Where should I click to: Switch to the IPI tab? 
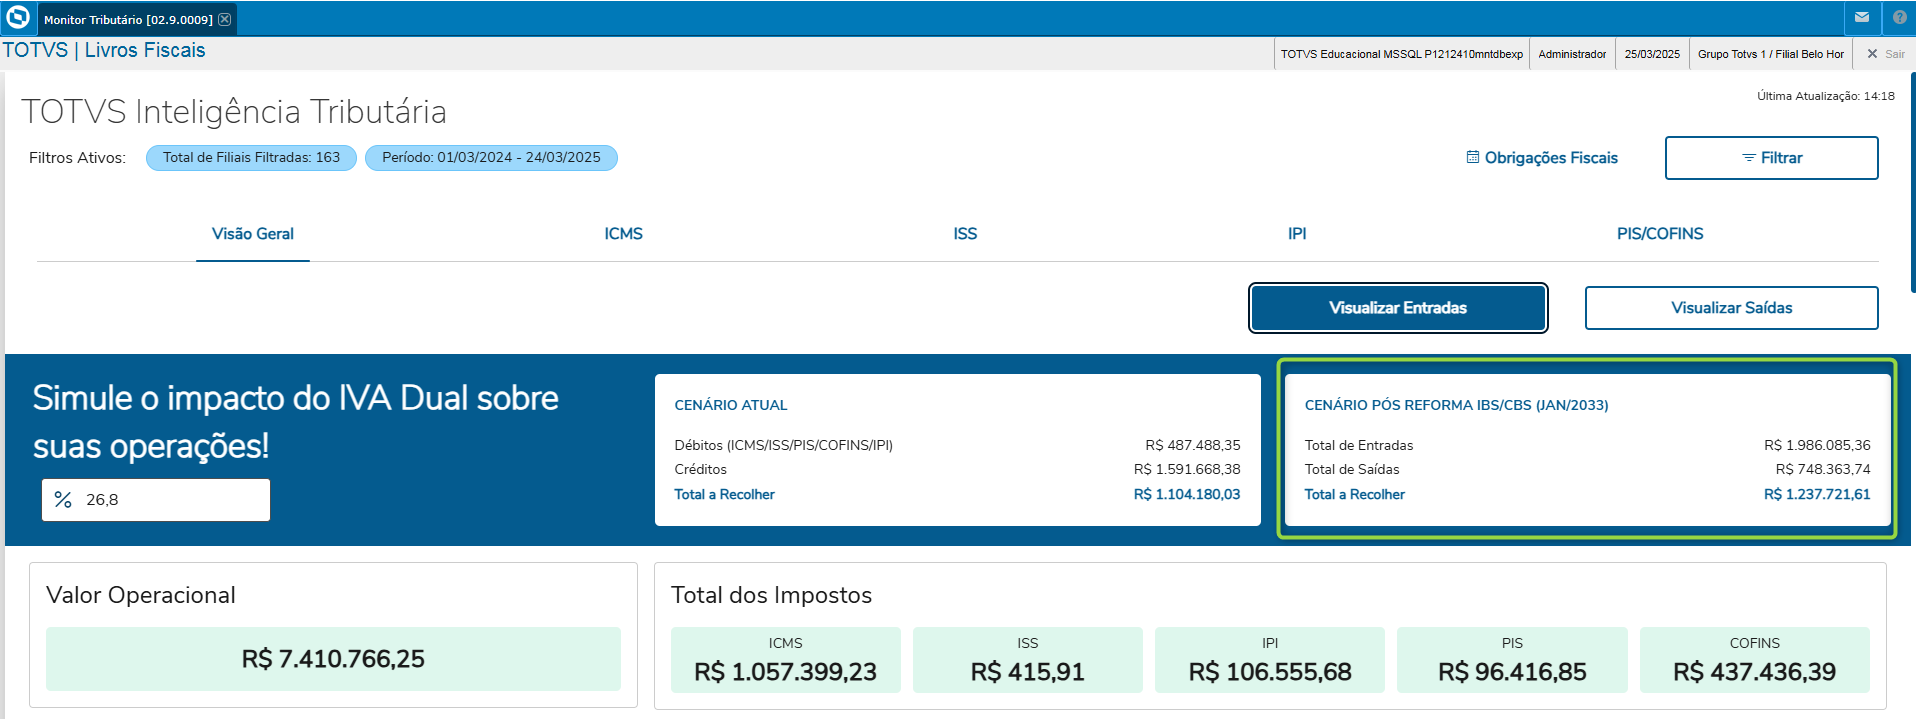tap(1297, 234)
